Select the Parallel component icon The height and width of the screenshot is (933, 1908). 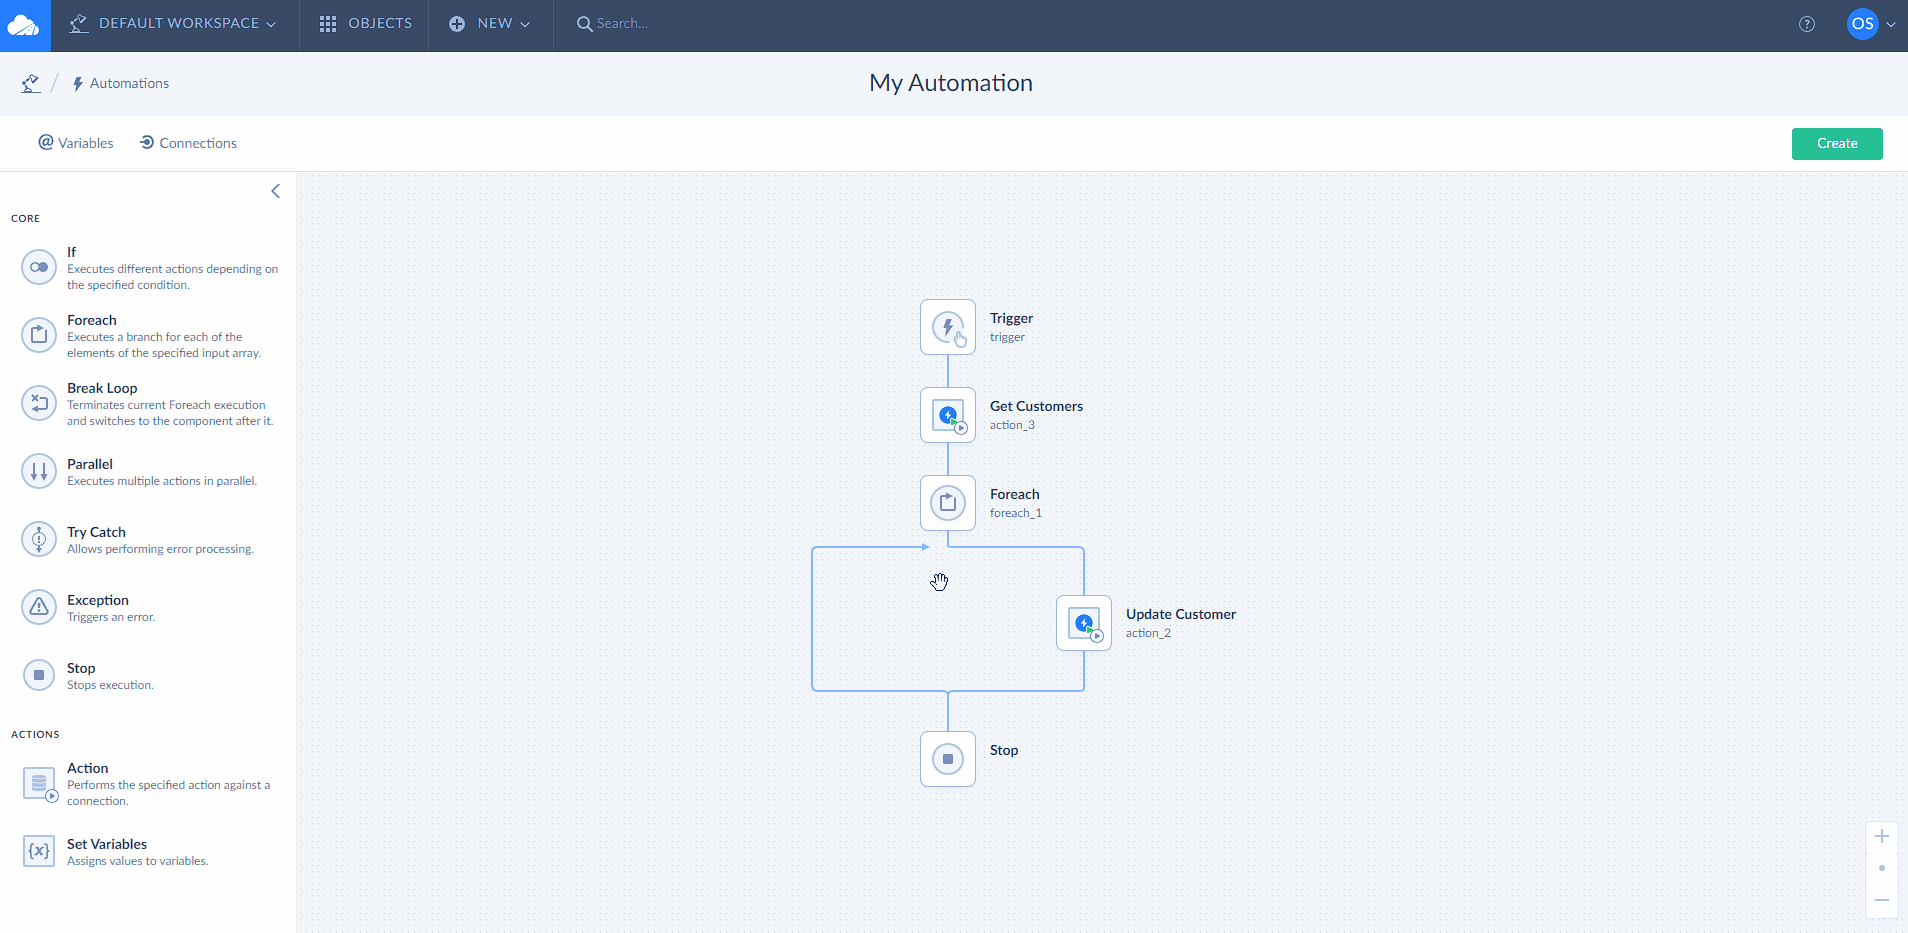pos(39,471)
